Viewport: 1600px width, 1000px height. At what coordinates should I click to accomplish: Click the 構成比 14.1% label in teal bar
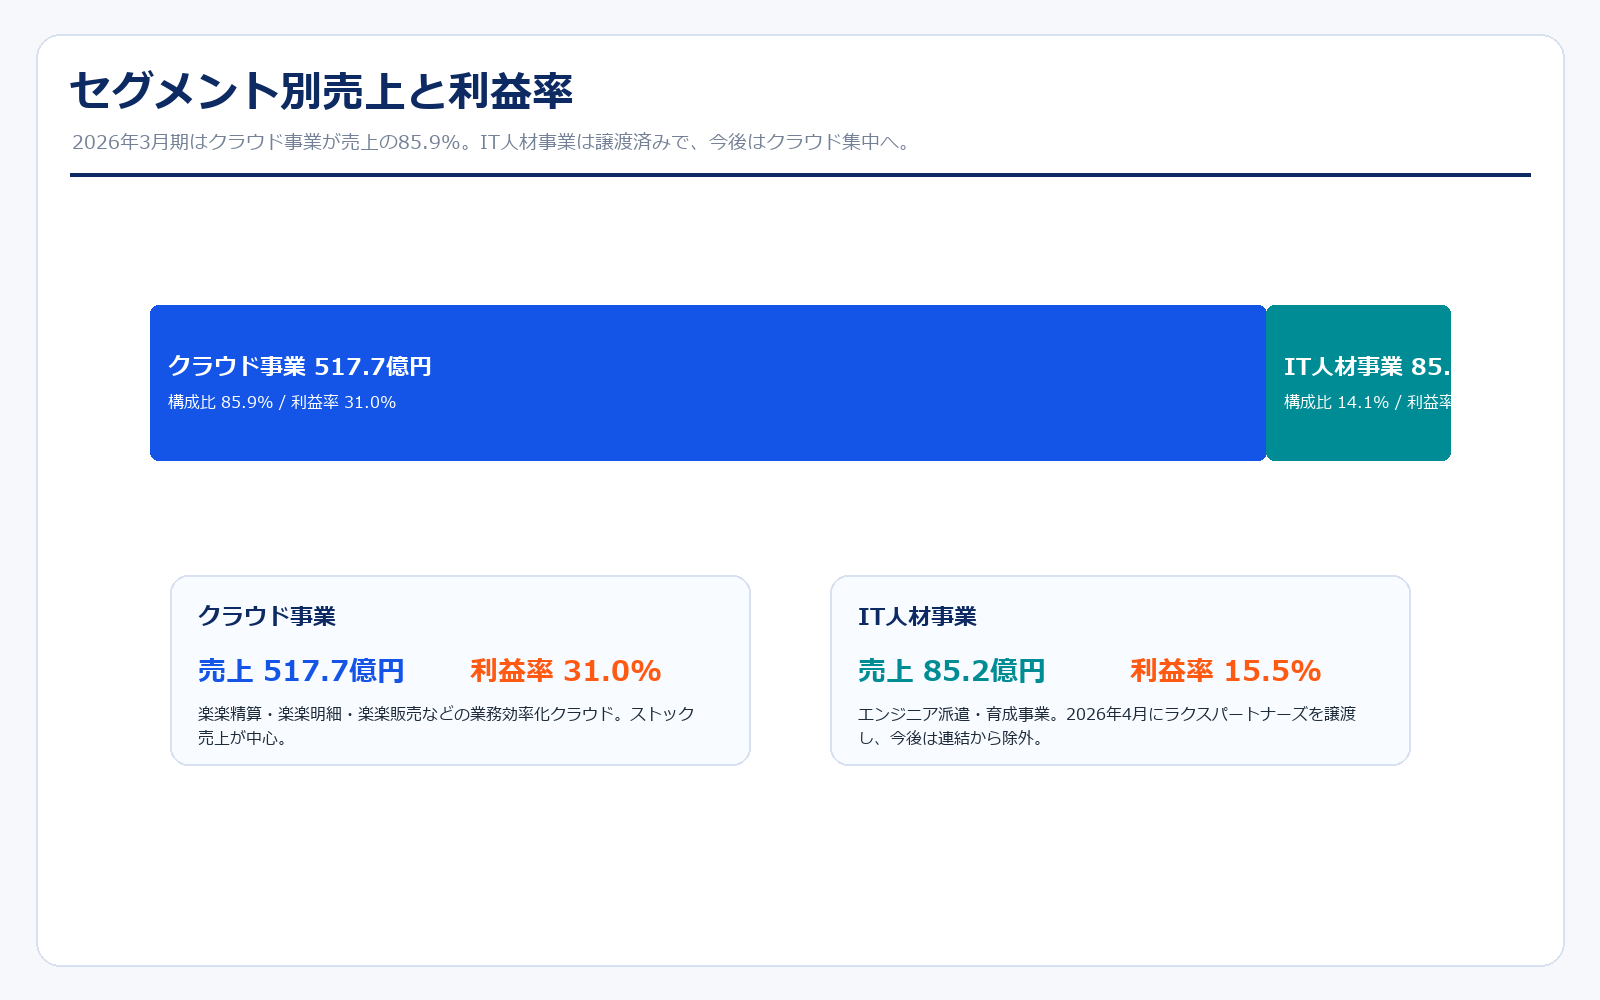pyautogui.click(x=1367, y=402)
